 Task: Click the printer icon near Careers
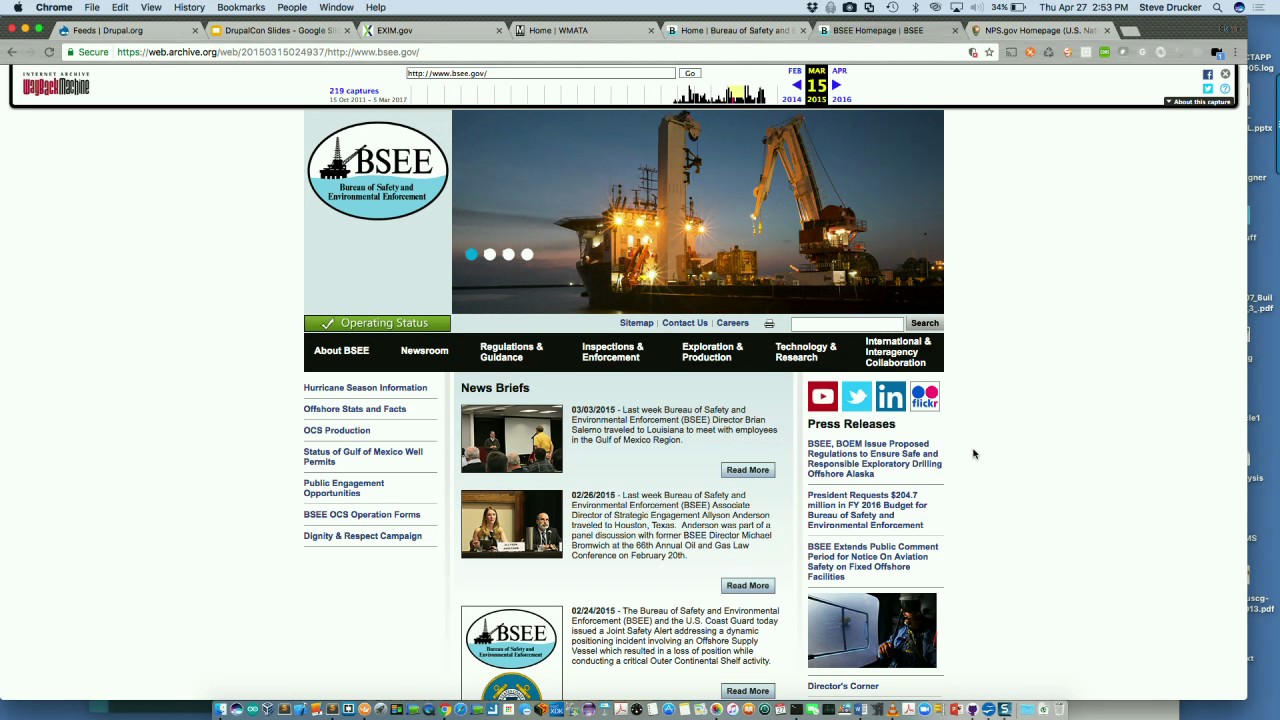click(769, 324)
